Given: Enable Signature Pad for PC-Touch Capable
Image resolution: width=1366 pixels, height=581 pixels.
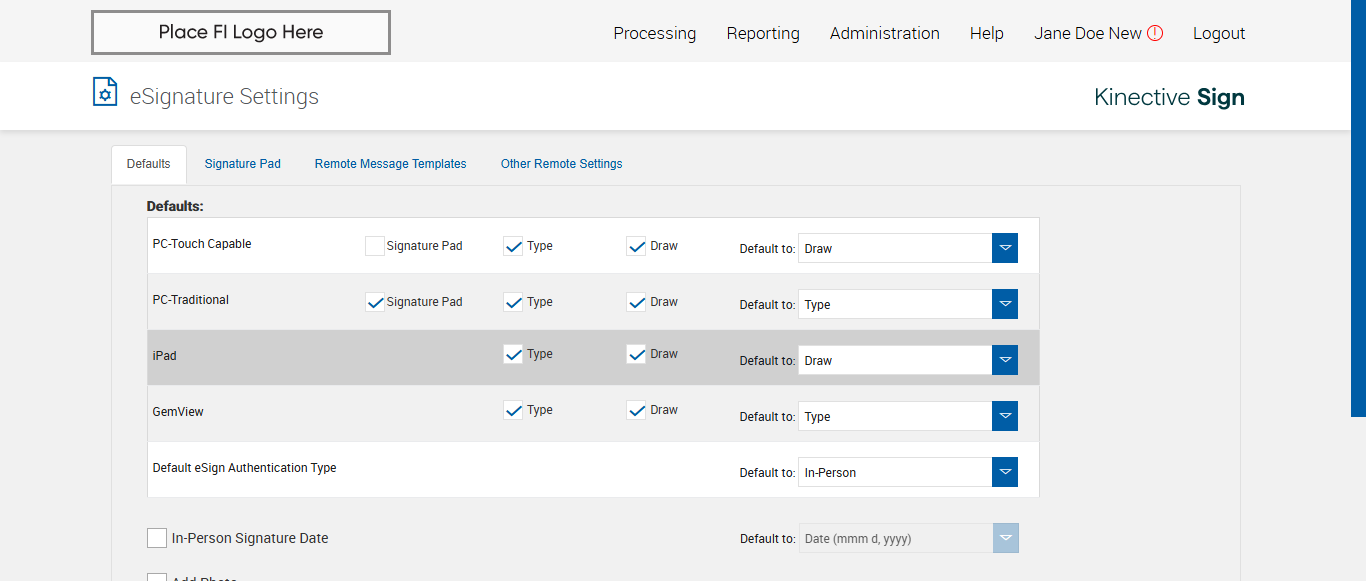Looking at the screenshot, I should pos(375,246).
